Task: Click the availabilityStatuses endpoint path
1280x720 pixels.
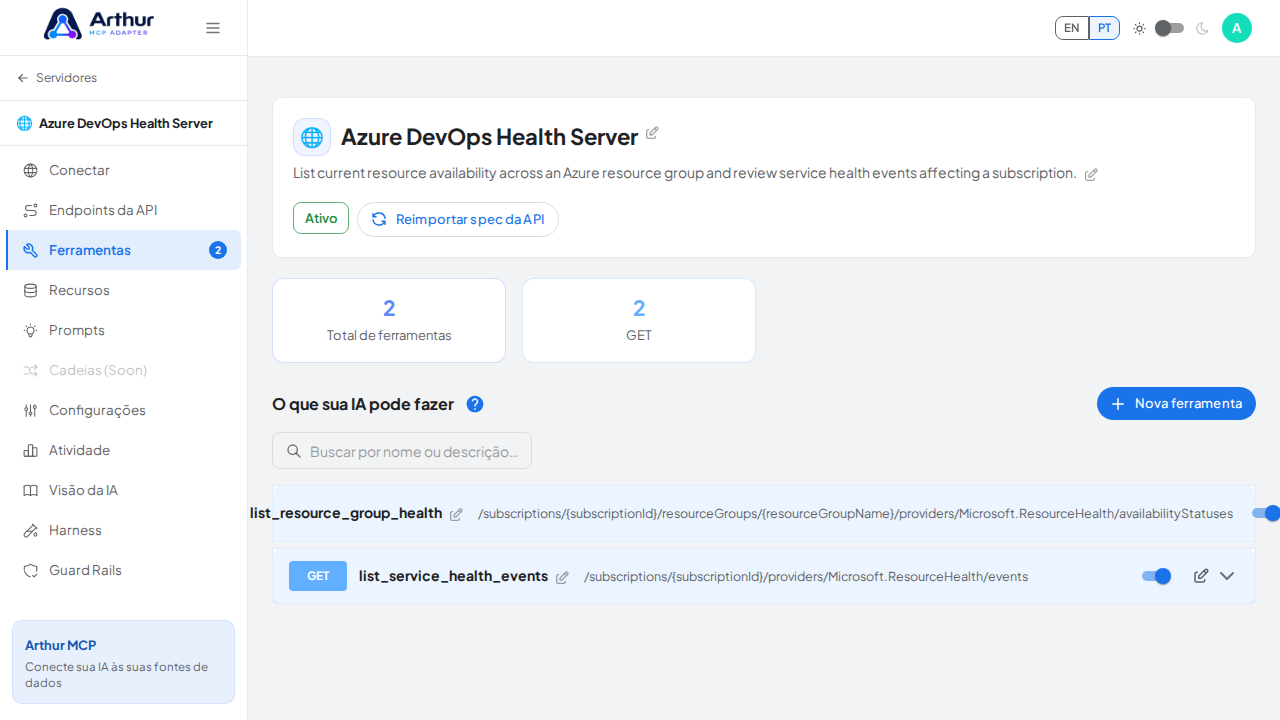Action: (856, 513)
